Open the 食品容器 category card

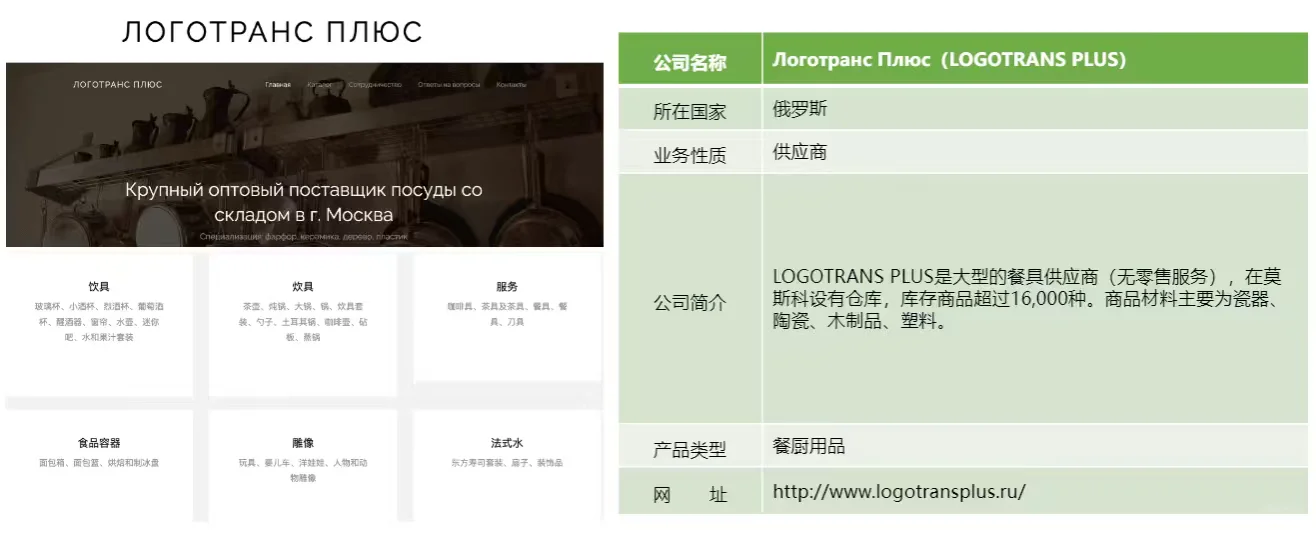click(99, 465)
